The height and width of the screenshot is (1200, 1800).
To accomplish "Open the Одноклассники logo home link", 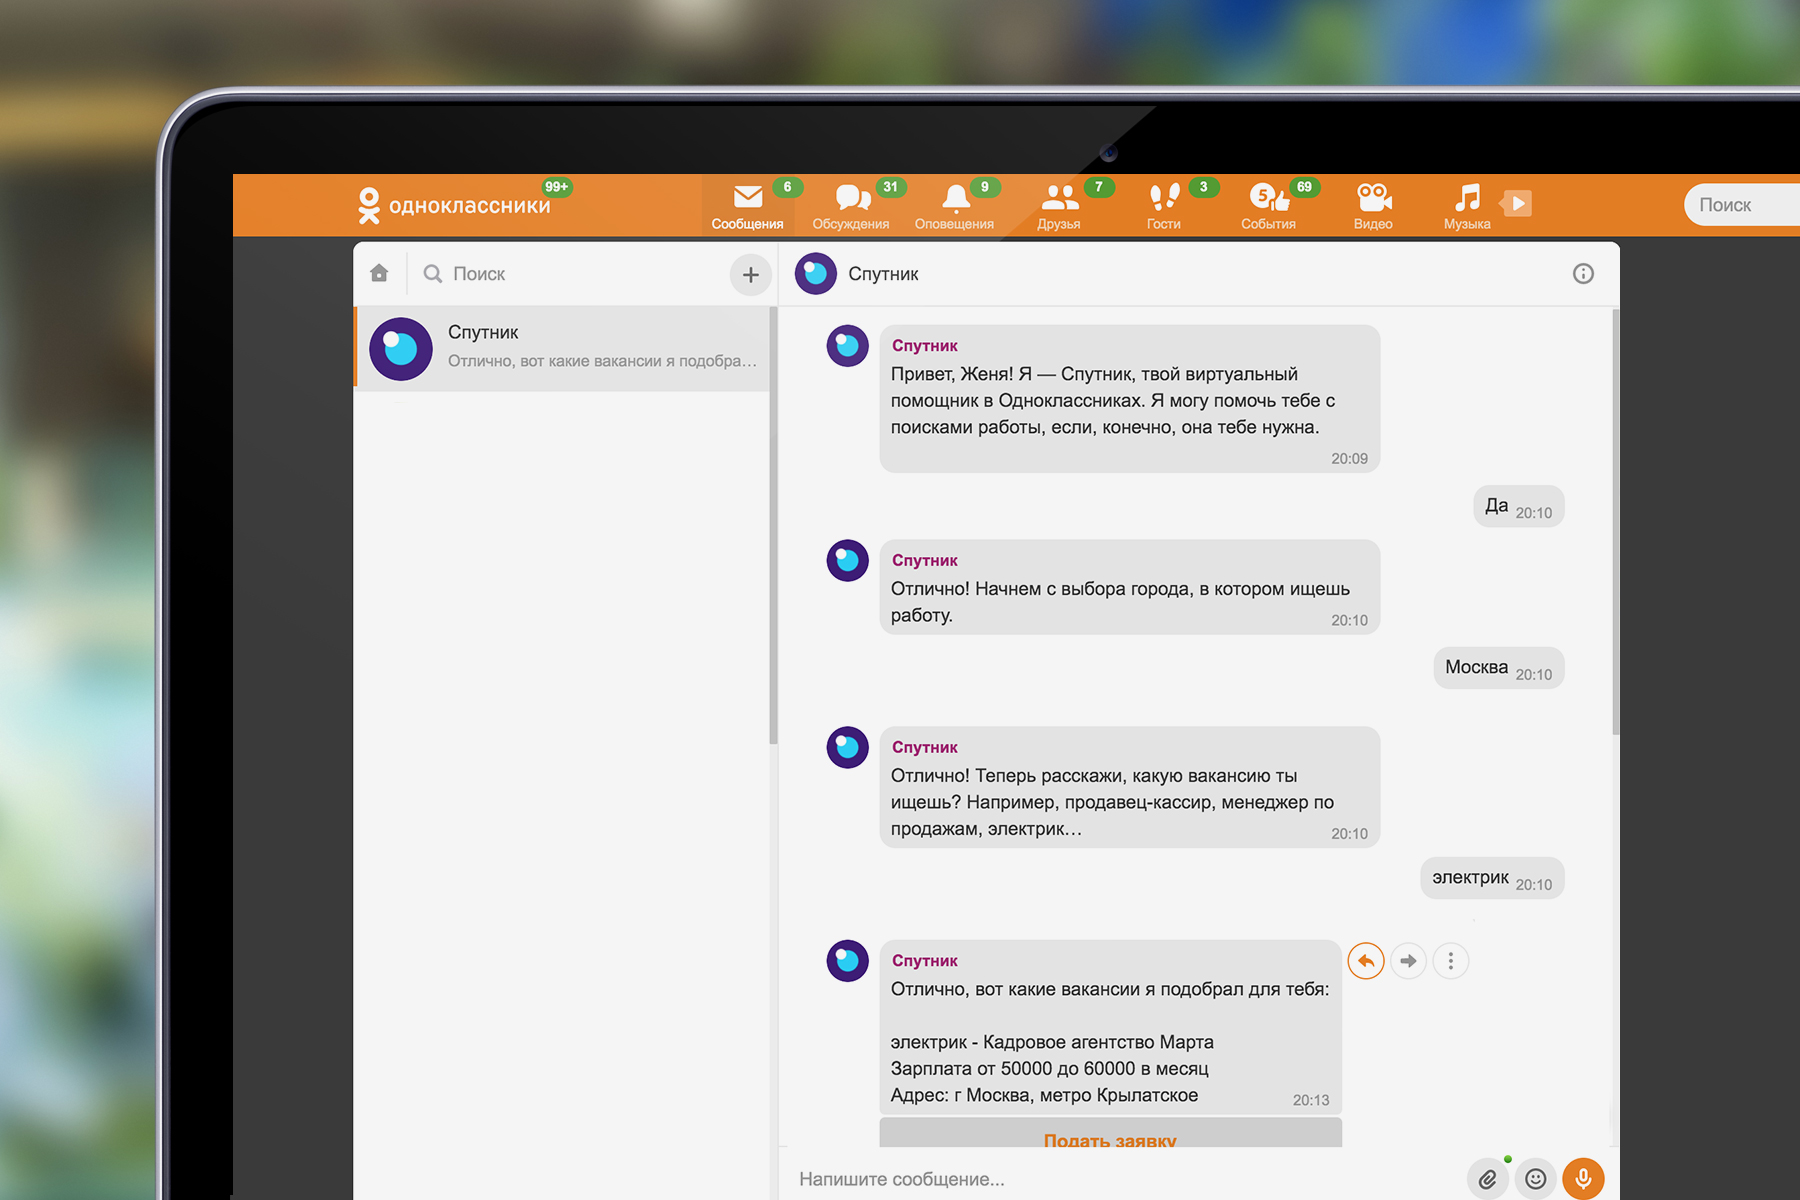I will (454, 205).
